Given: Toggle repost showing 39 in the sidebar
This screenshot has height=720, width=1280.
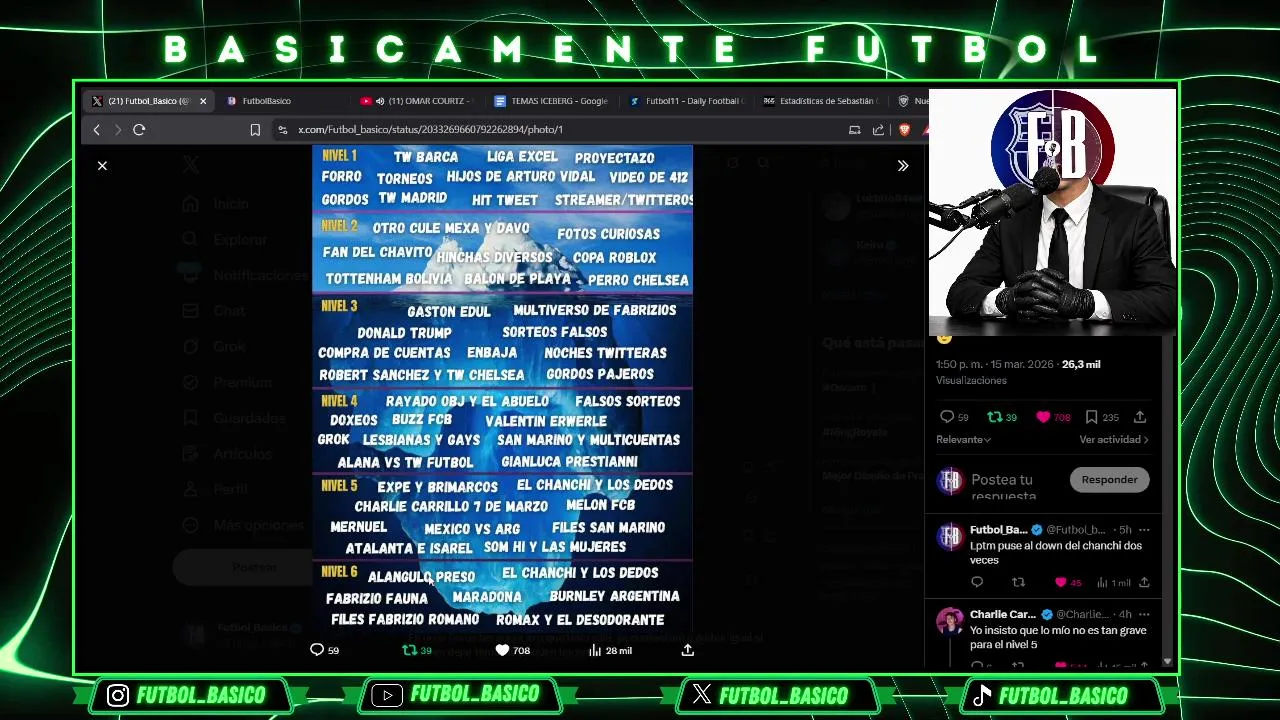Looking at the screenshot, I should point(1002,417).
